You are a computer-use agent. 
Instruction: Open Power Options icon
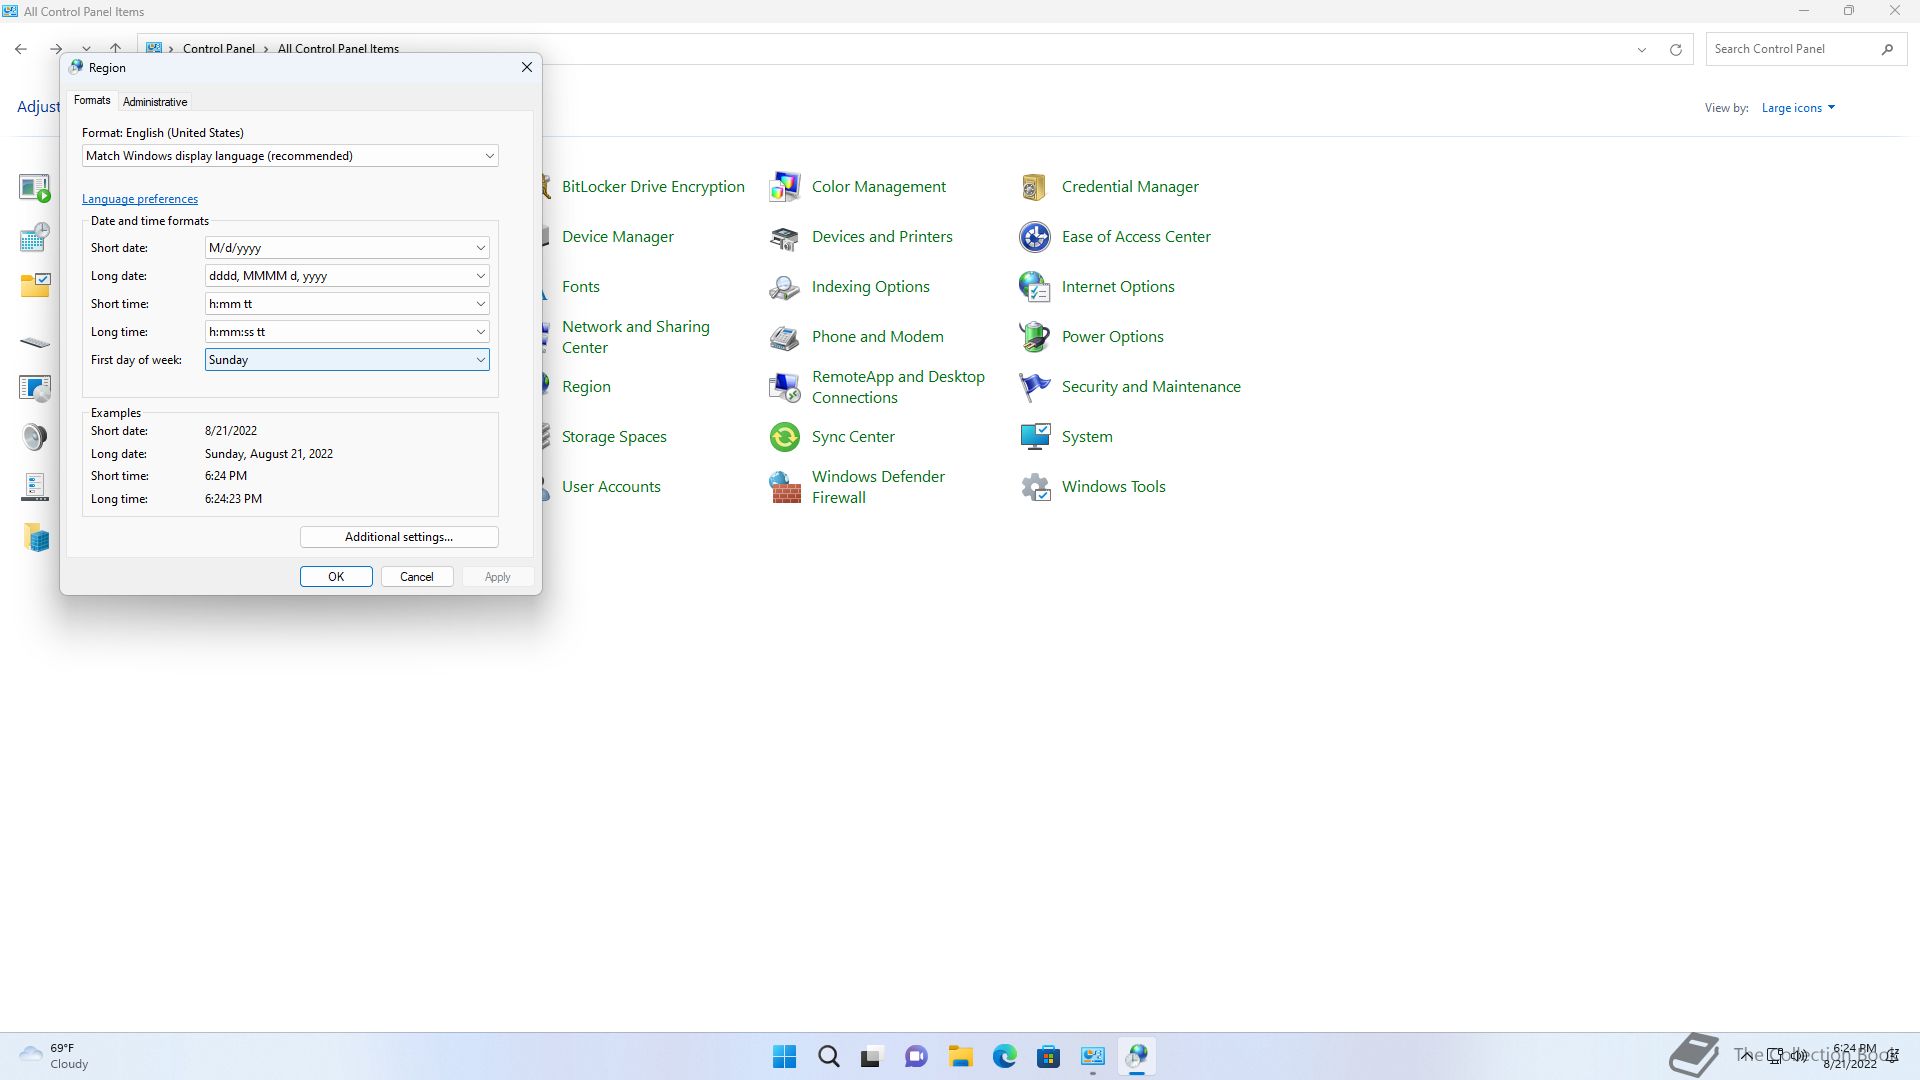[1035, 337]
